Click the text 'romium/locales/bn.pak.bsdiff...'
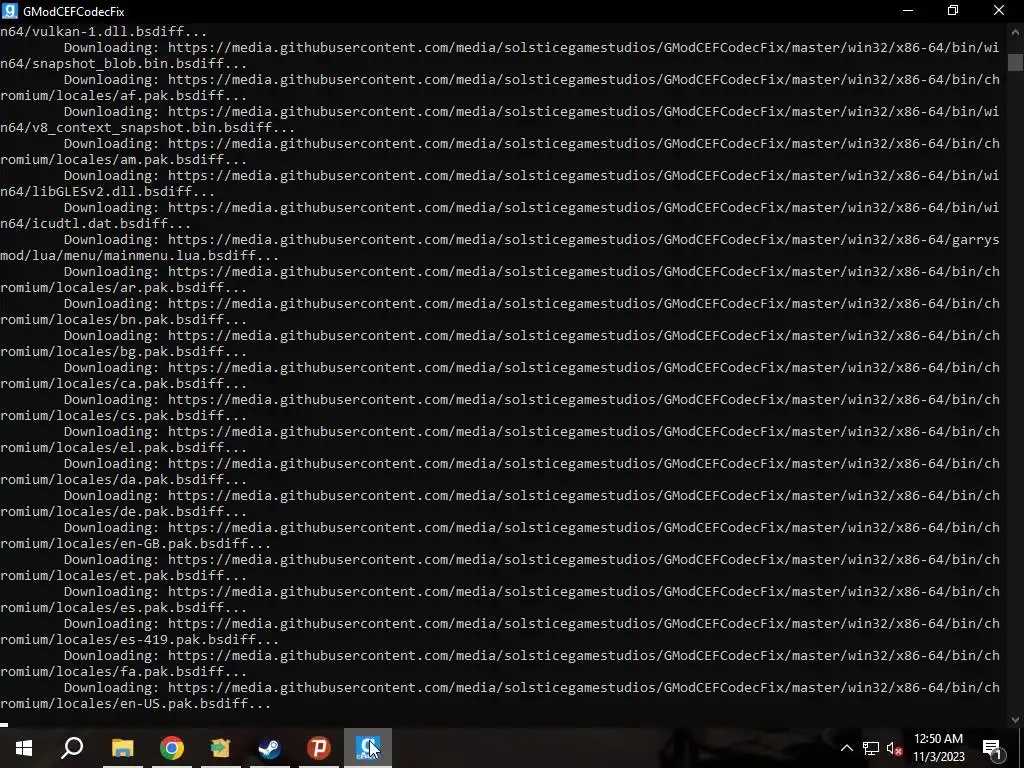The height and width of the screenshot is (768, 1024). (123, 319)
